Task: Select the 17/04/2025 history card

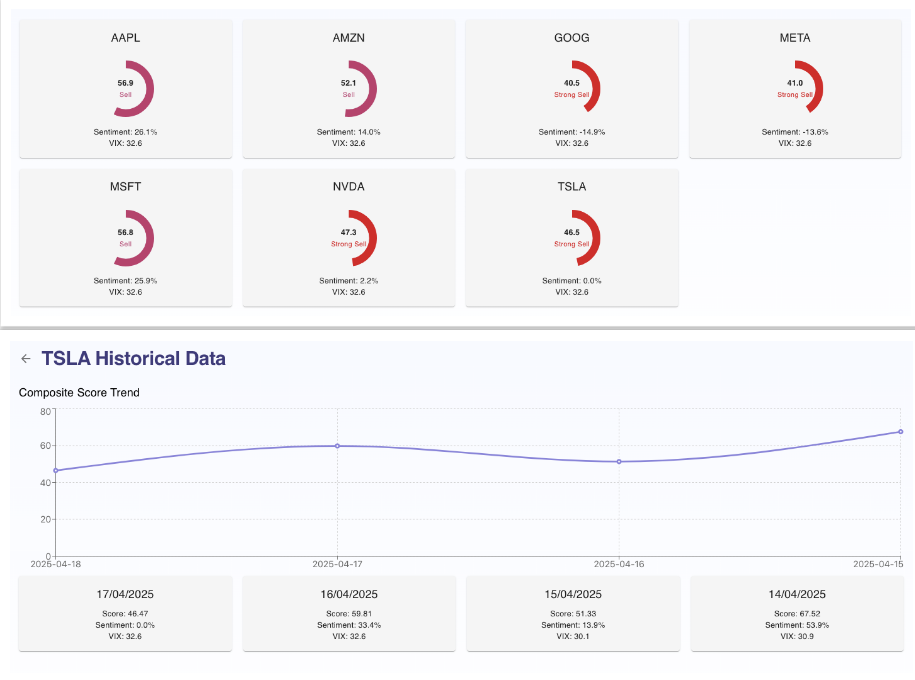Action: tap(126, 613)
